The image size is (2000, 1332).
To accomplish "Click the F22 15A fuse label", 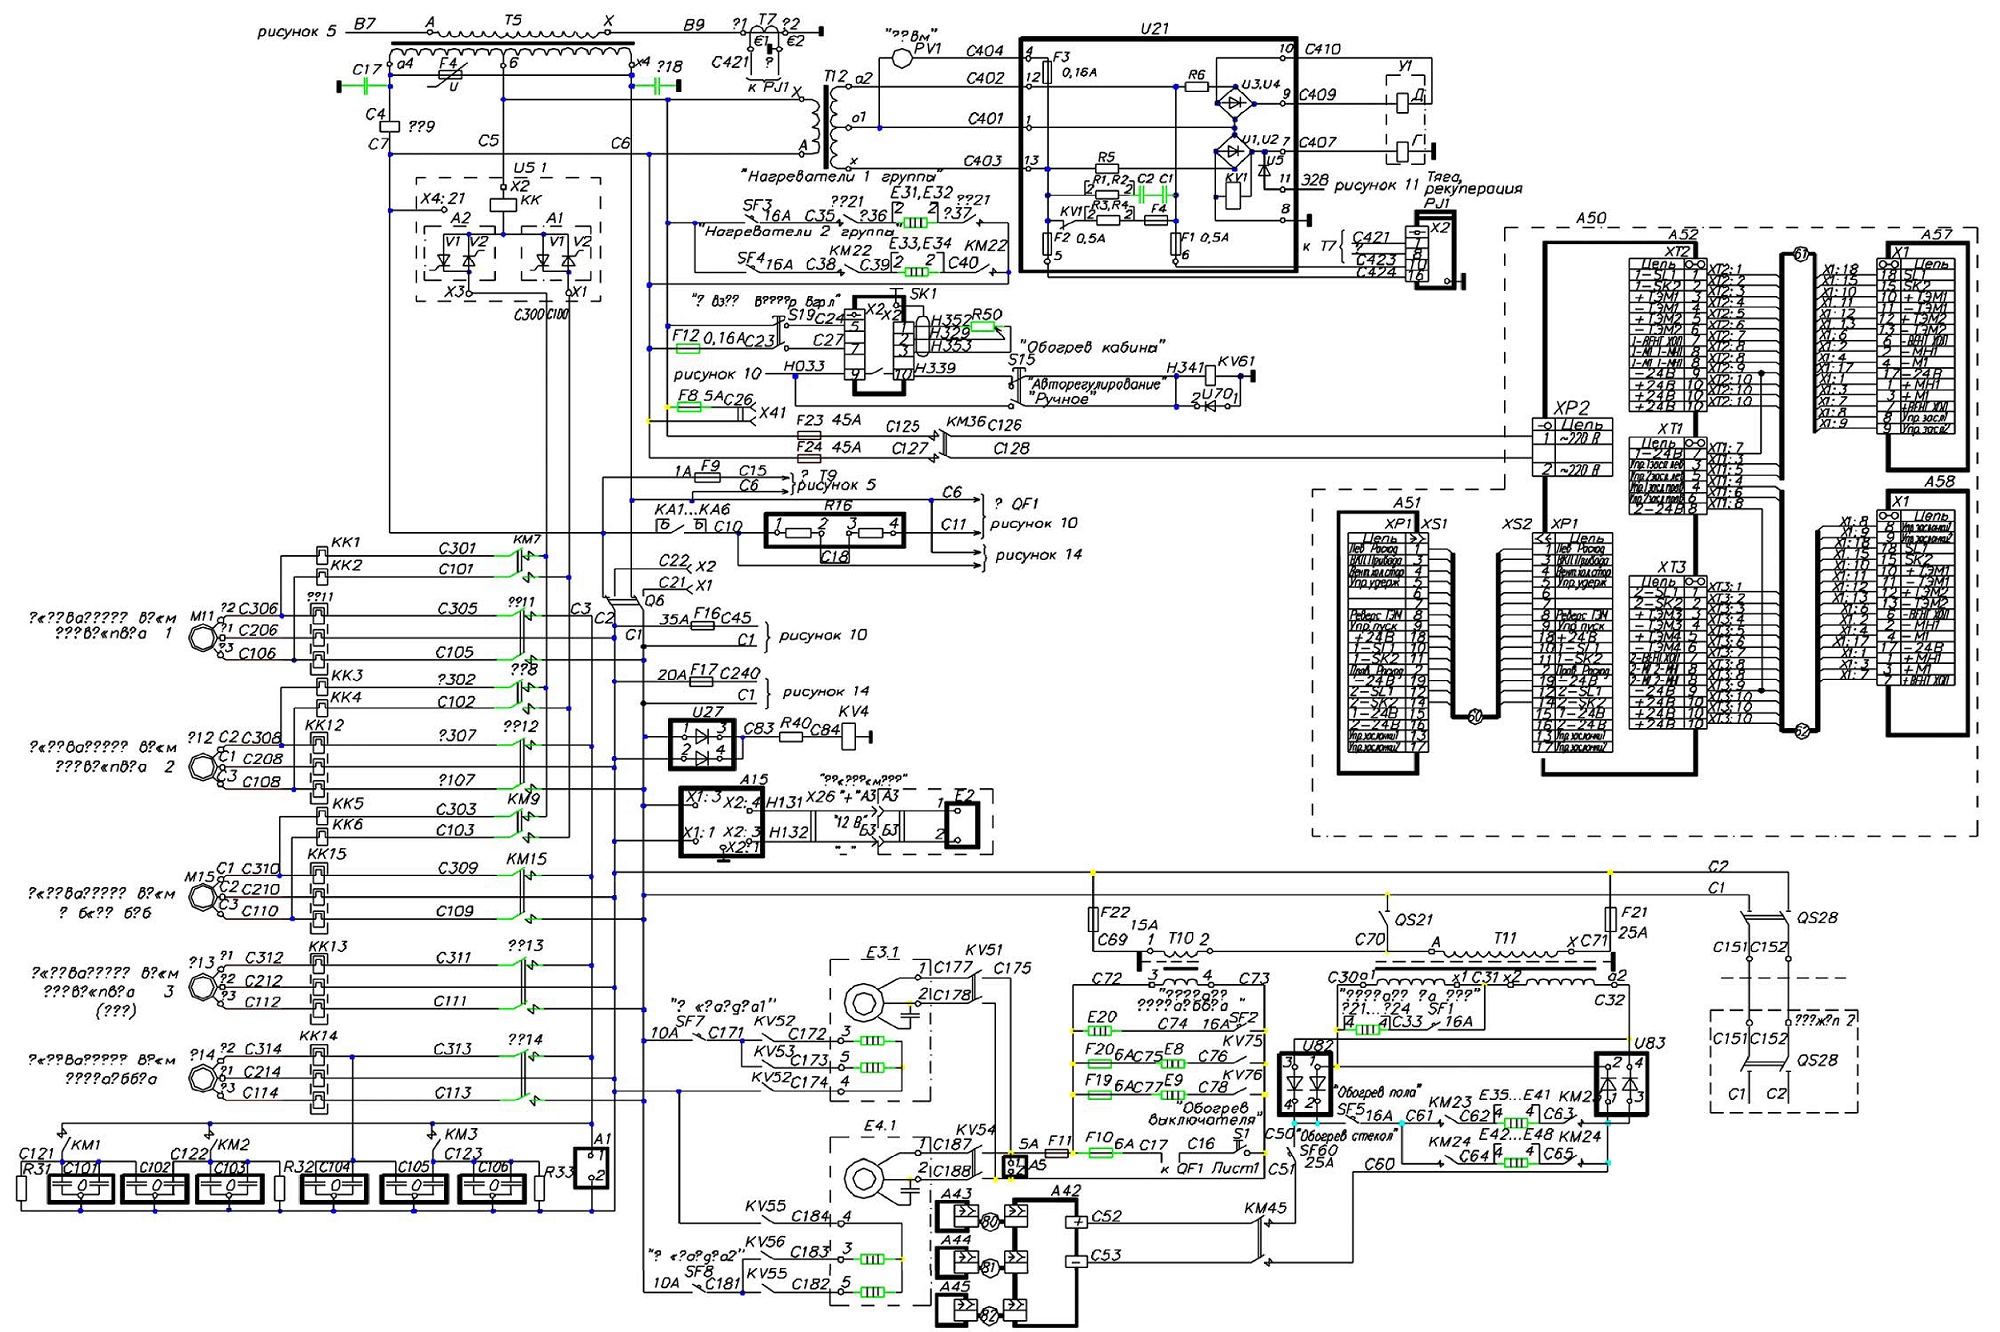I will 1128,918.
